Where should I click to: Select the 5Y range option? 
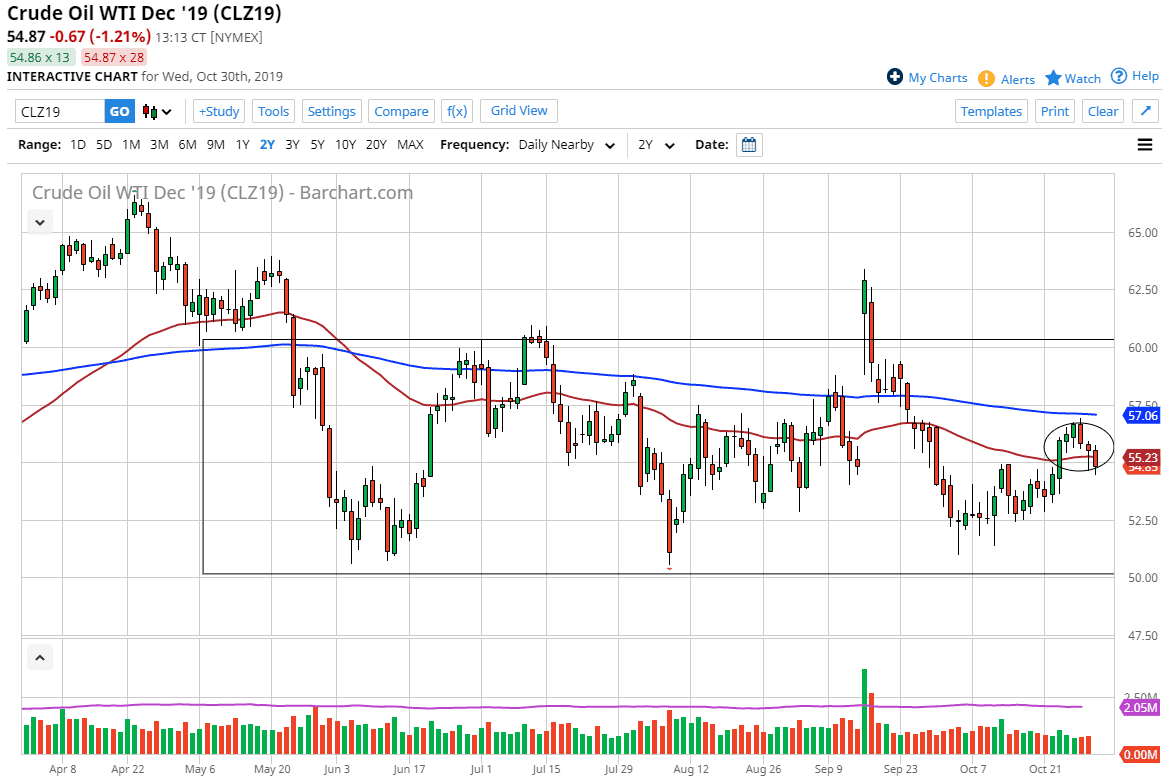coord(317,145)
